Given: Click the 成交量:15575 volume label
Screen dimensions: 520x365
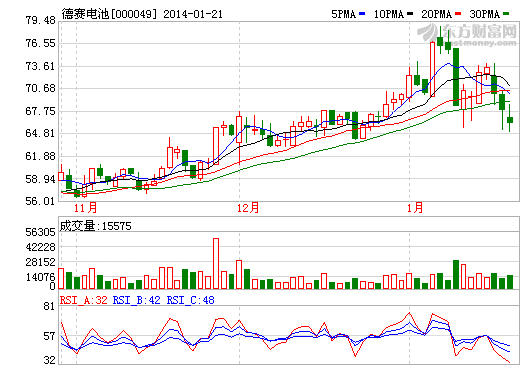Looking at the screenshot, I should tap(96, 226).
